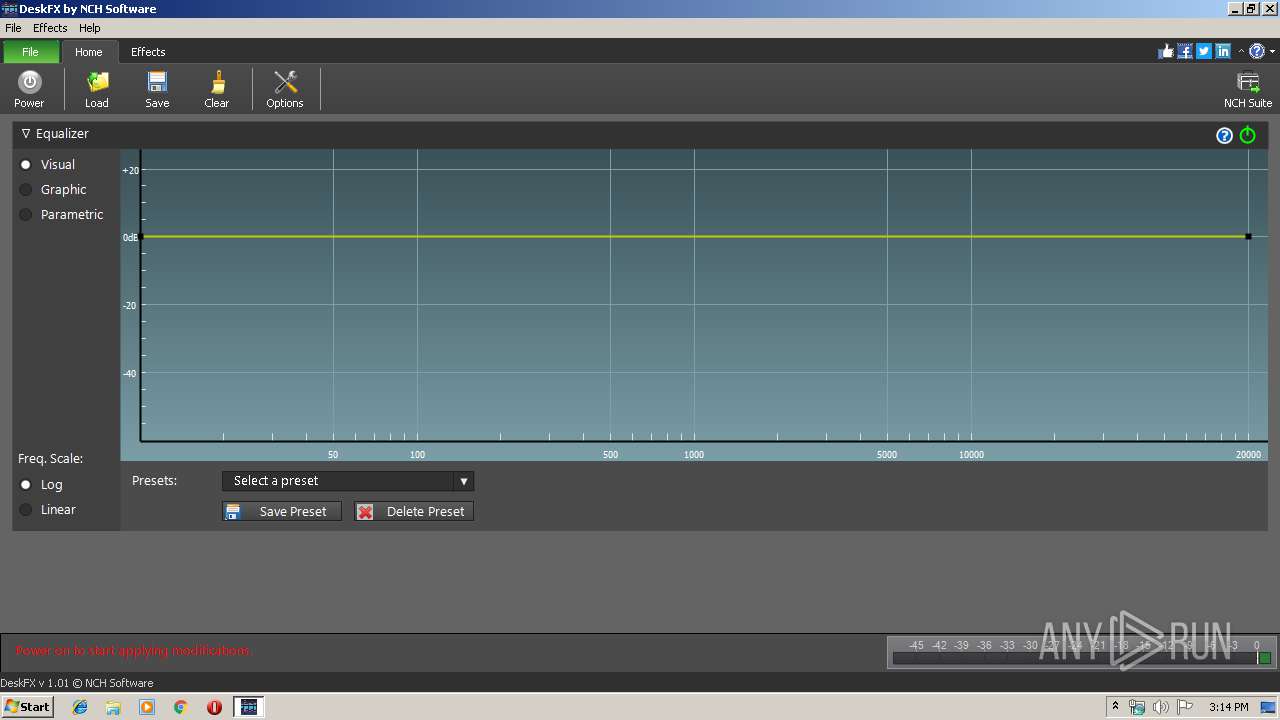1280x720 pixels.
Task: Click the output level meter bar
Action: (1081, 658)
